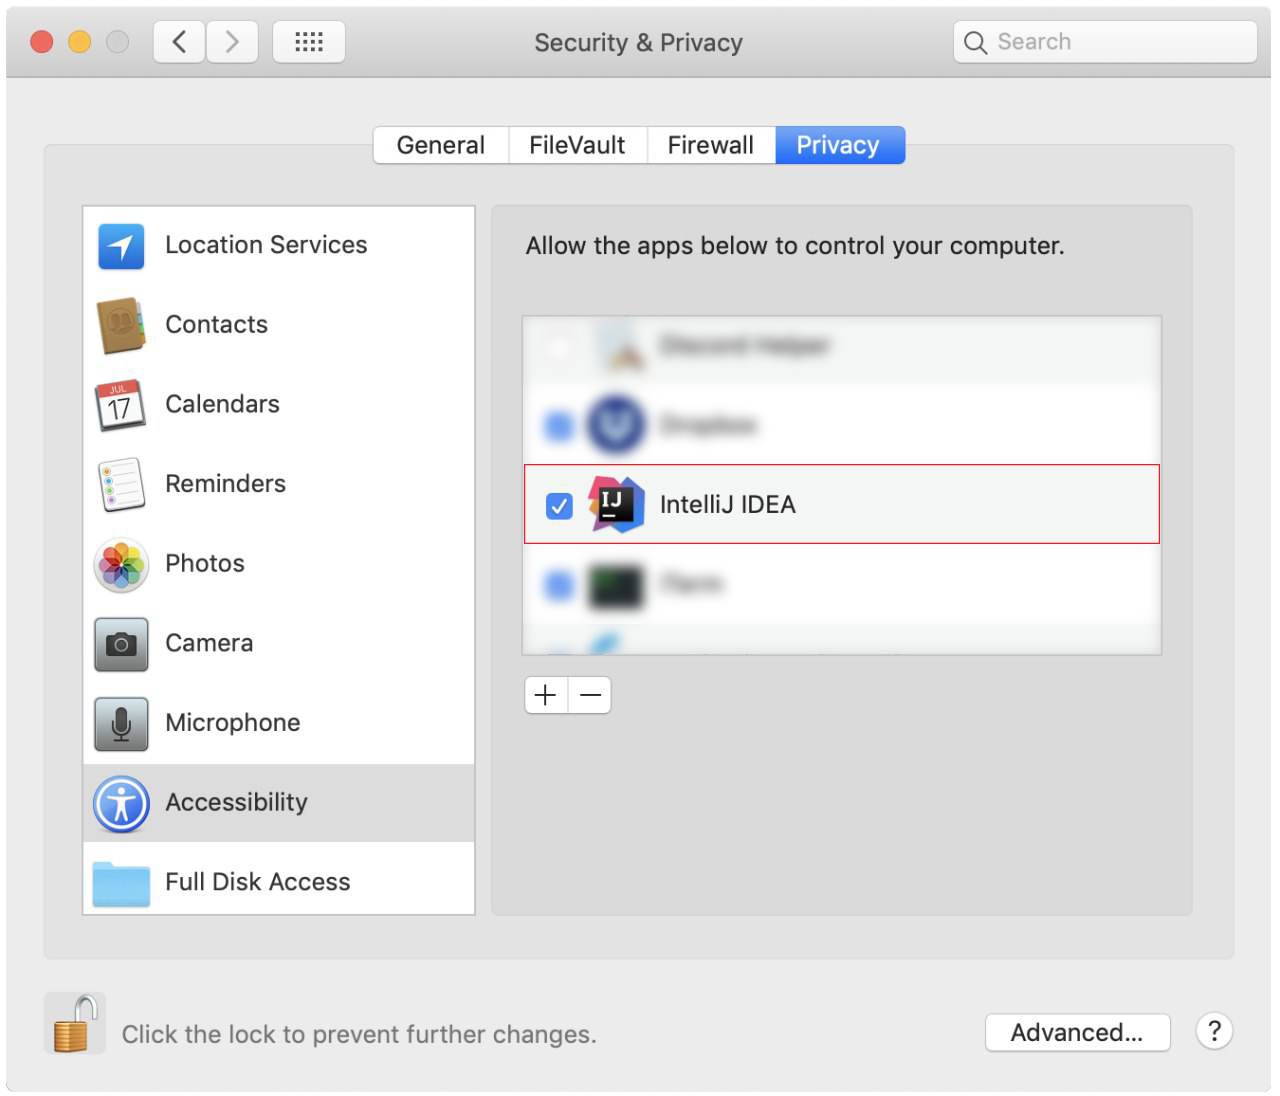Click the Advanced button

pos(1077,1032)
